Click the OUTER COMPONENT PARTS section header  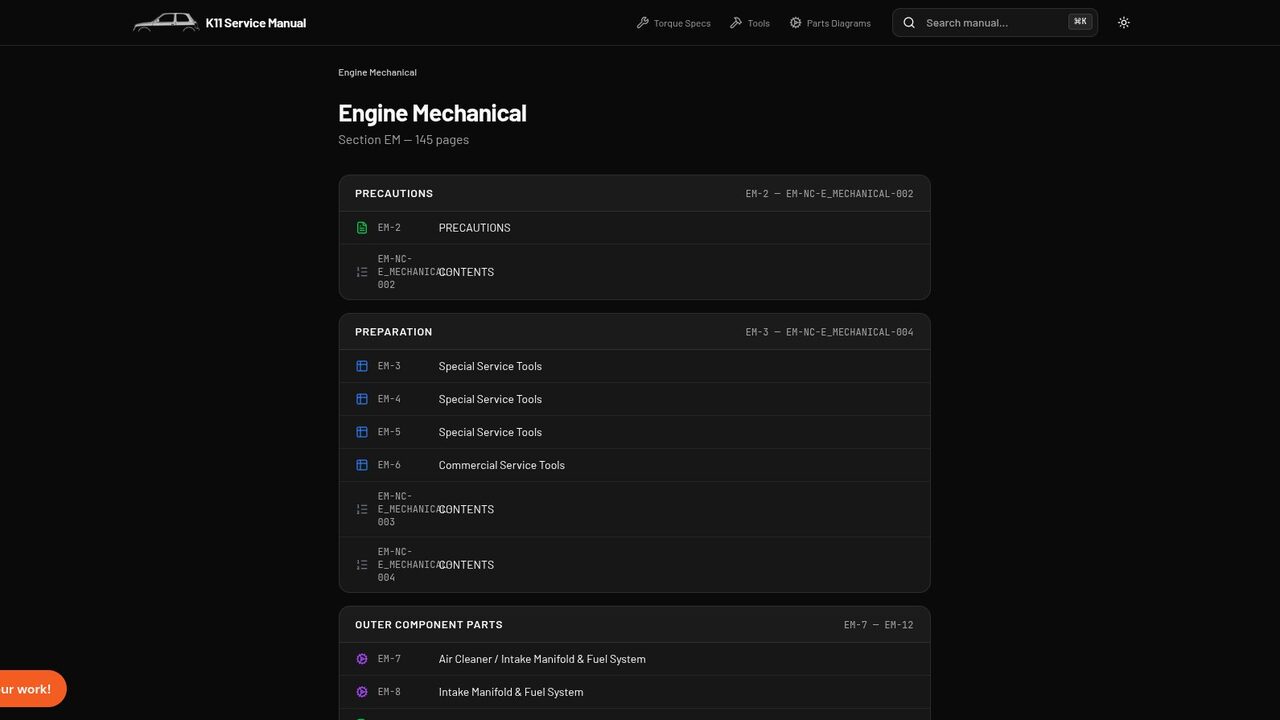click(634, 625)
